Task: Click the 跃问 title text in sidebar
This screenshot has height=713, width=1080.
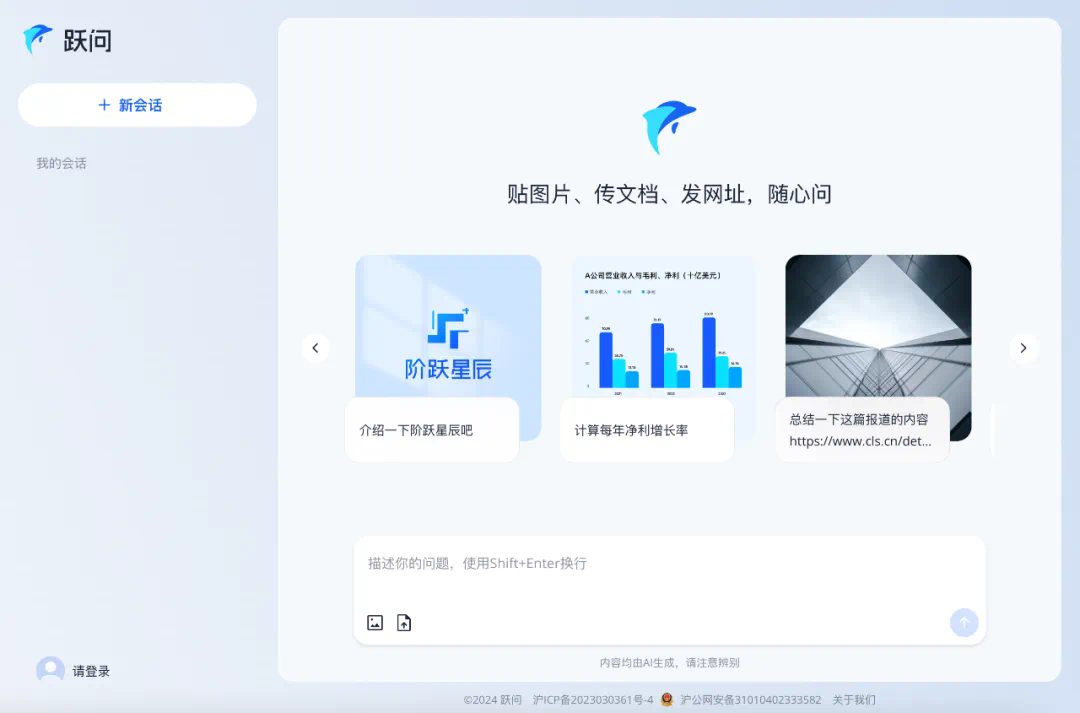Action: (87, 41)
